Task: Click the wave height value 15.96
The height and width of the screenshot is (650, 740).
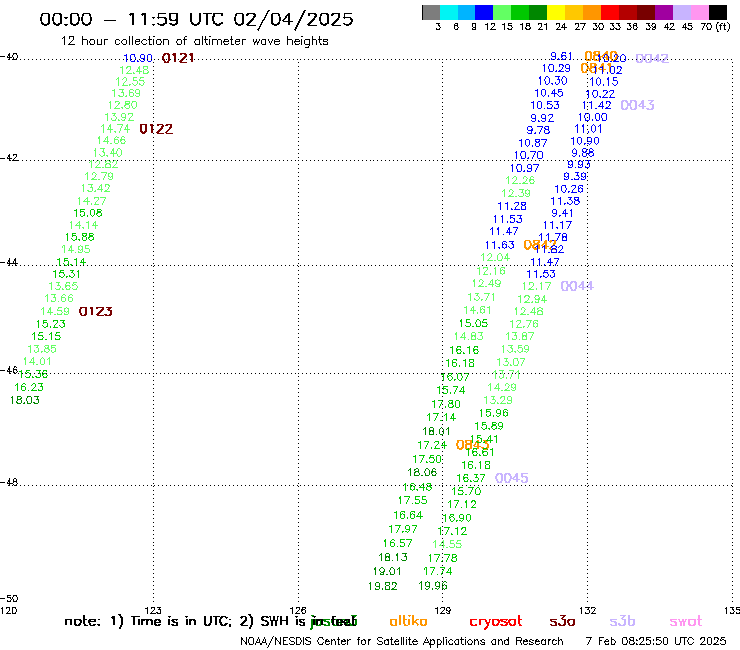Action: tap(494, 413)
